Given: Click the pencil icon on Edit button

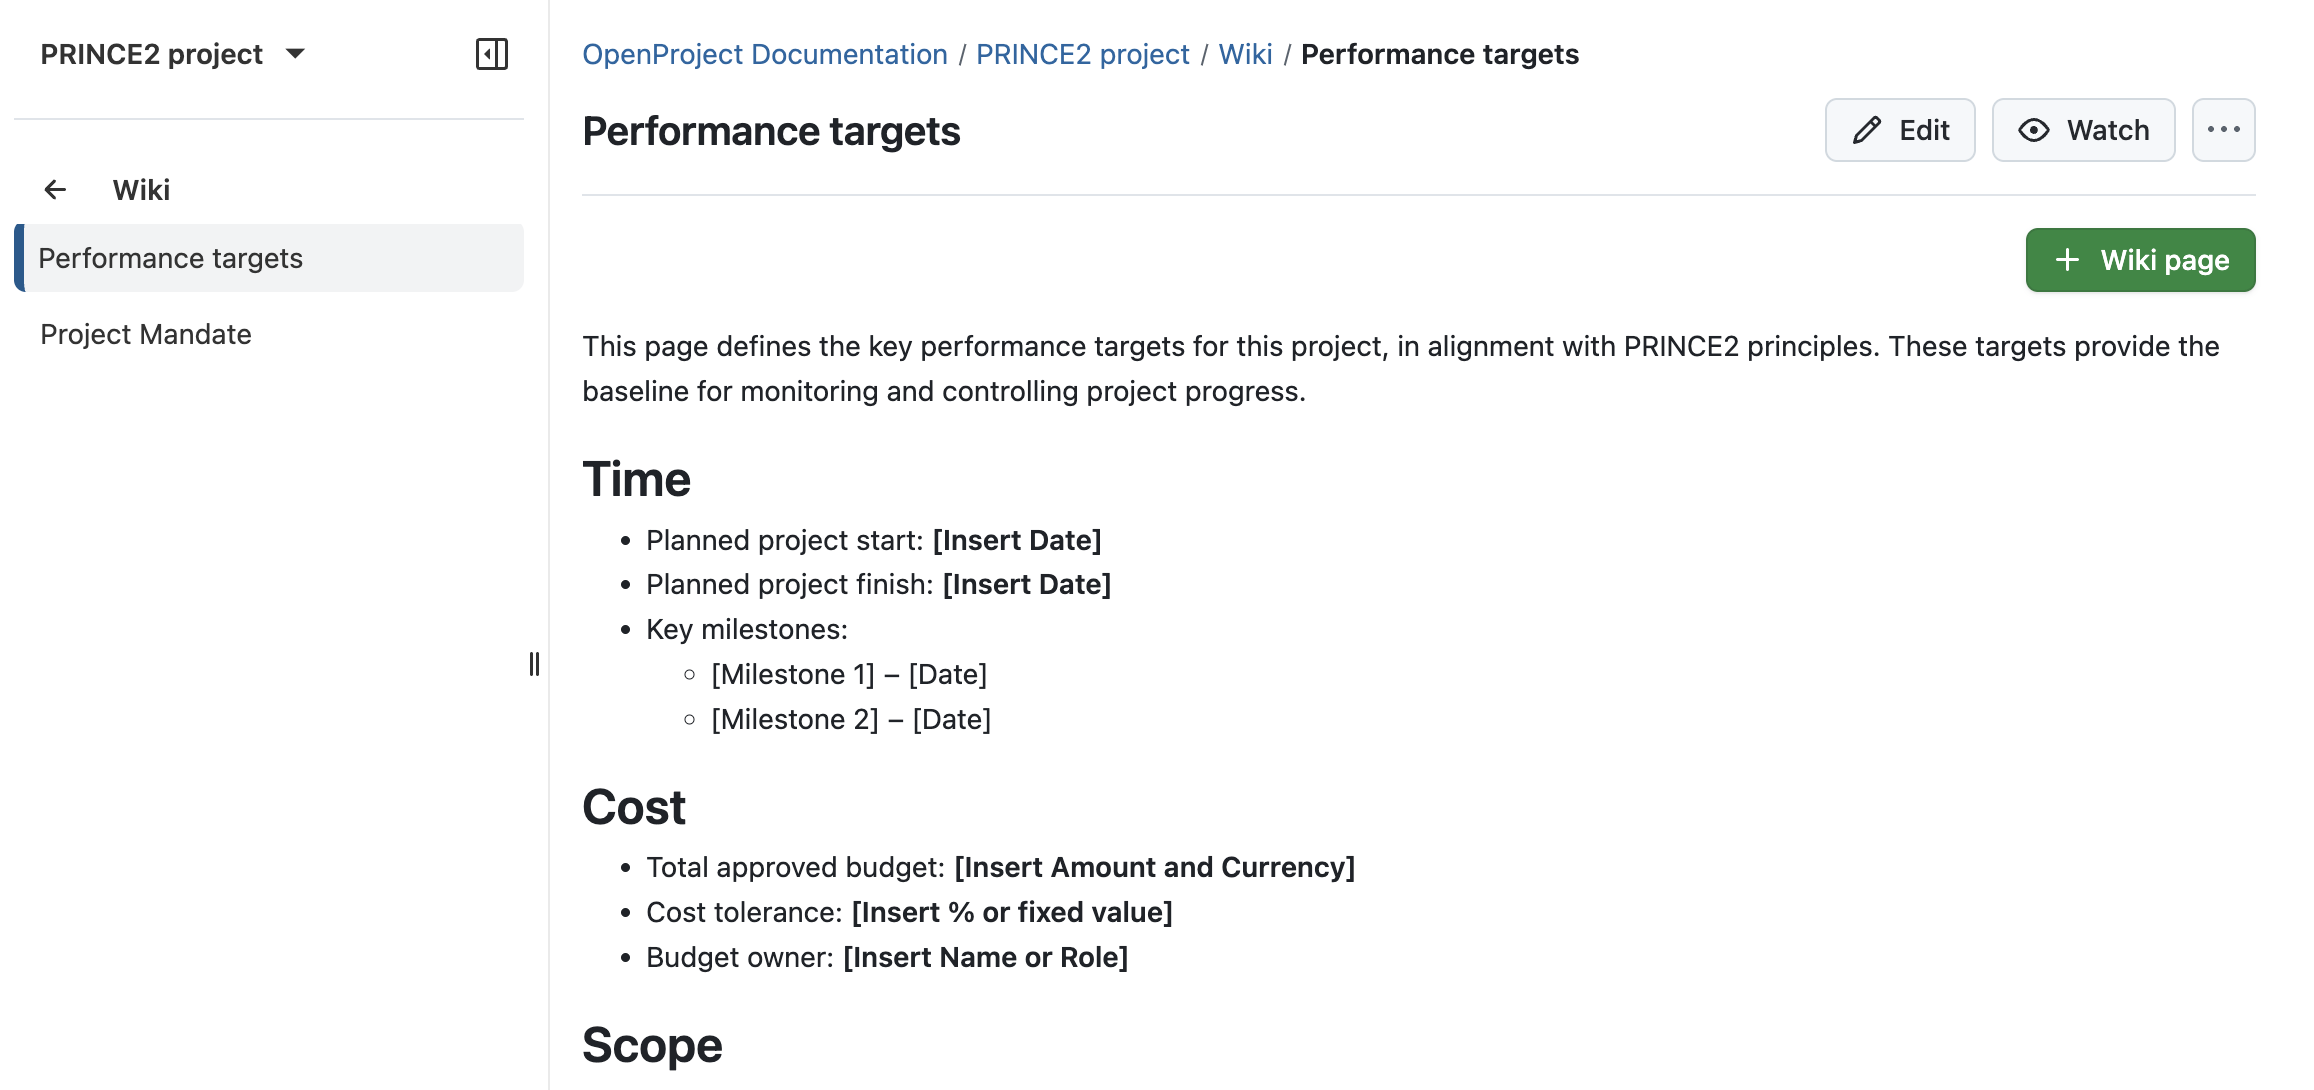Looking at the screenshot, I should tap(1864, 130).
